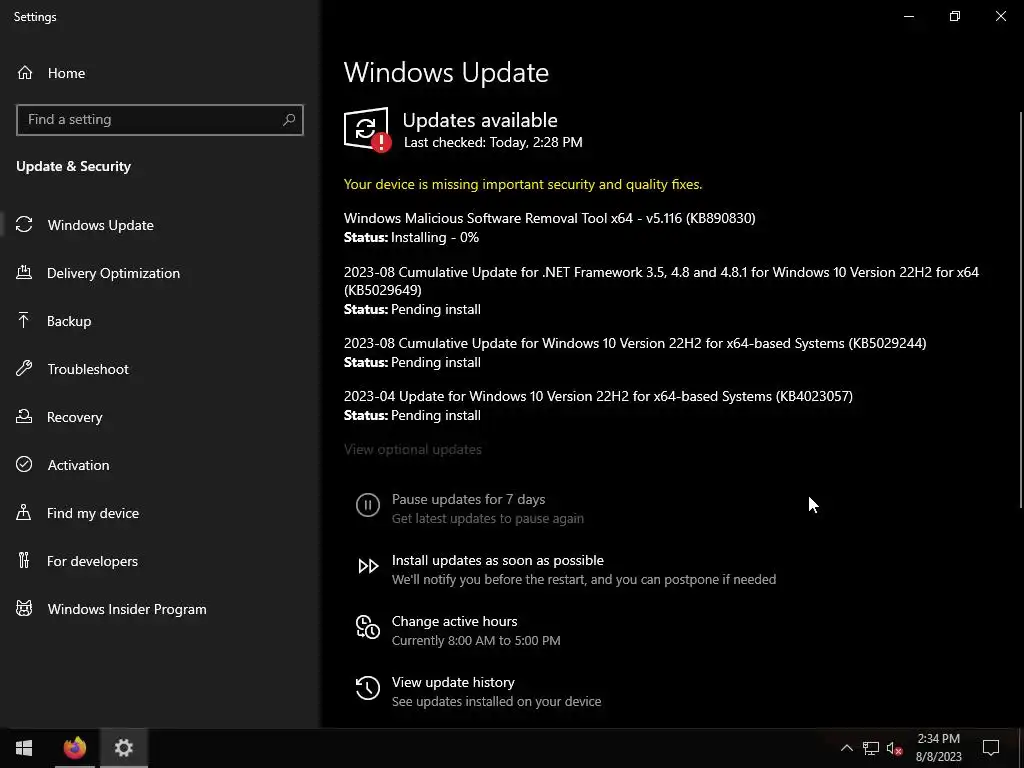Click the Delivery Optimization icon

[x=24, y=272]
